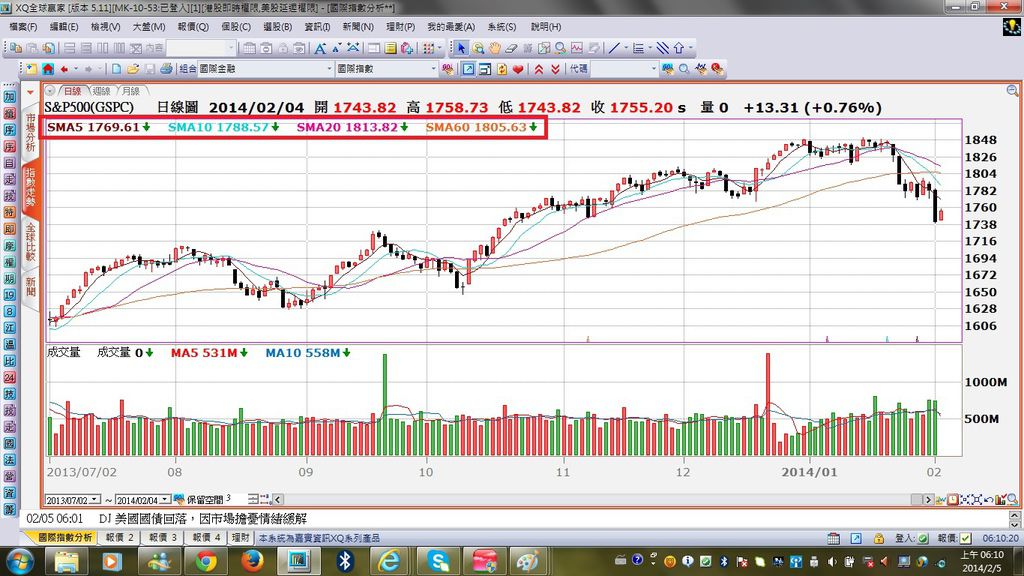1024x576 pixels.
Task: Launch Firefox from the Windows taskbar
Action: [x=252, y=562]
